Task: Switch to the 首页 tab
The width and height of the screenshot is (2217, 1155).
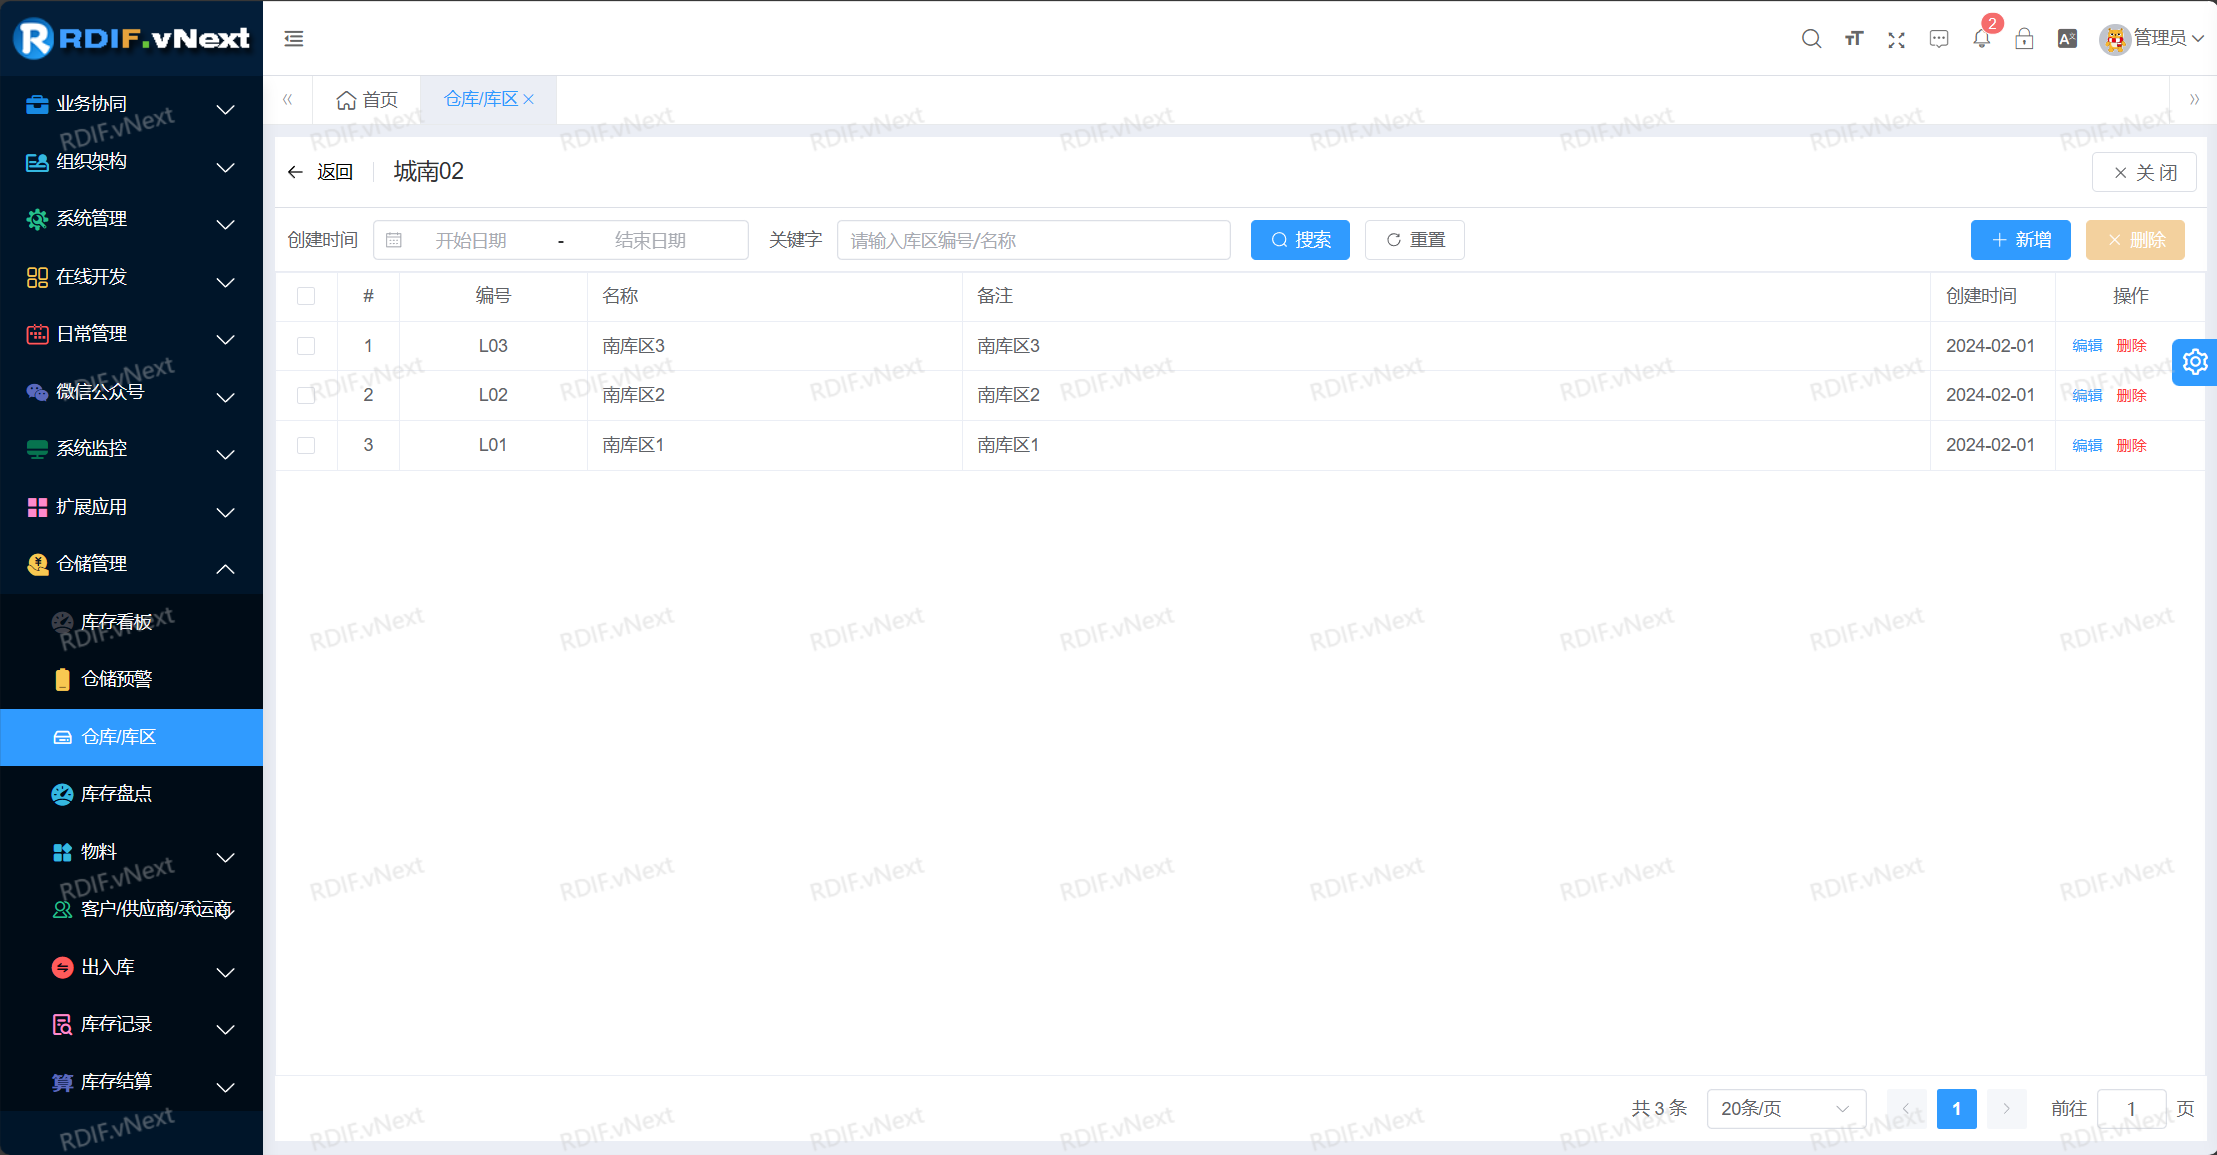Action: coord(367,100)
